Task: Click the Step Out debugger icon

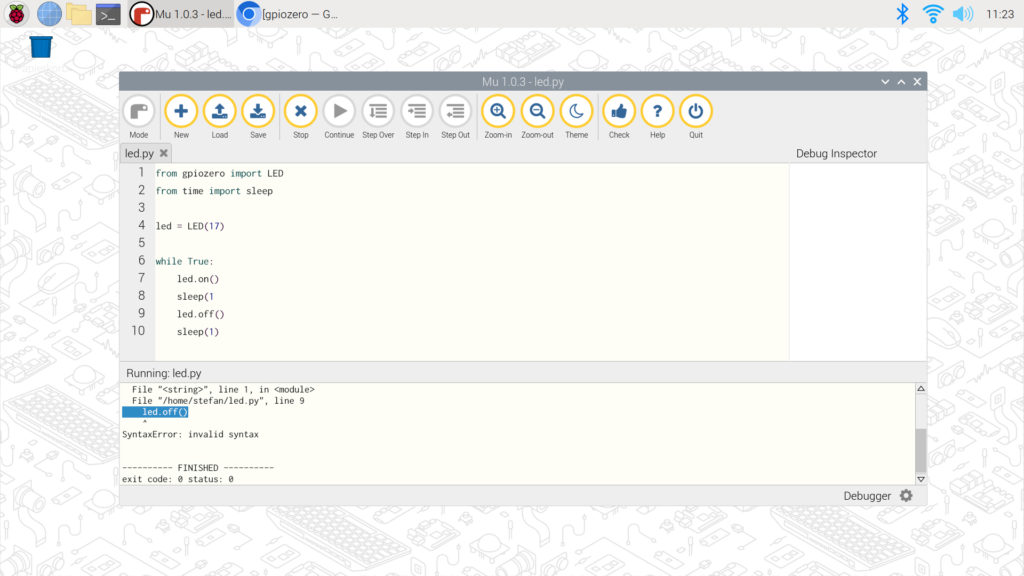Action: (455, 112)
